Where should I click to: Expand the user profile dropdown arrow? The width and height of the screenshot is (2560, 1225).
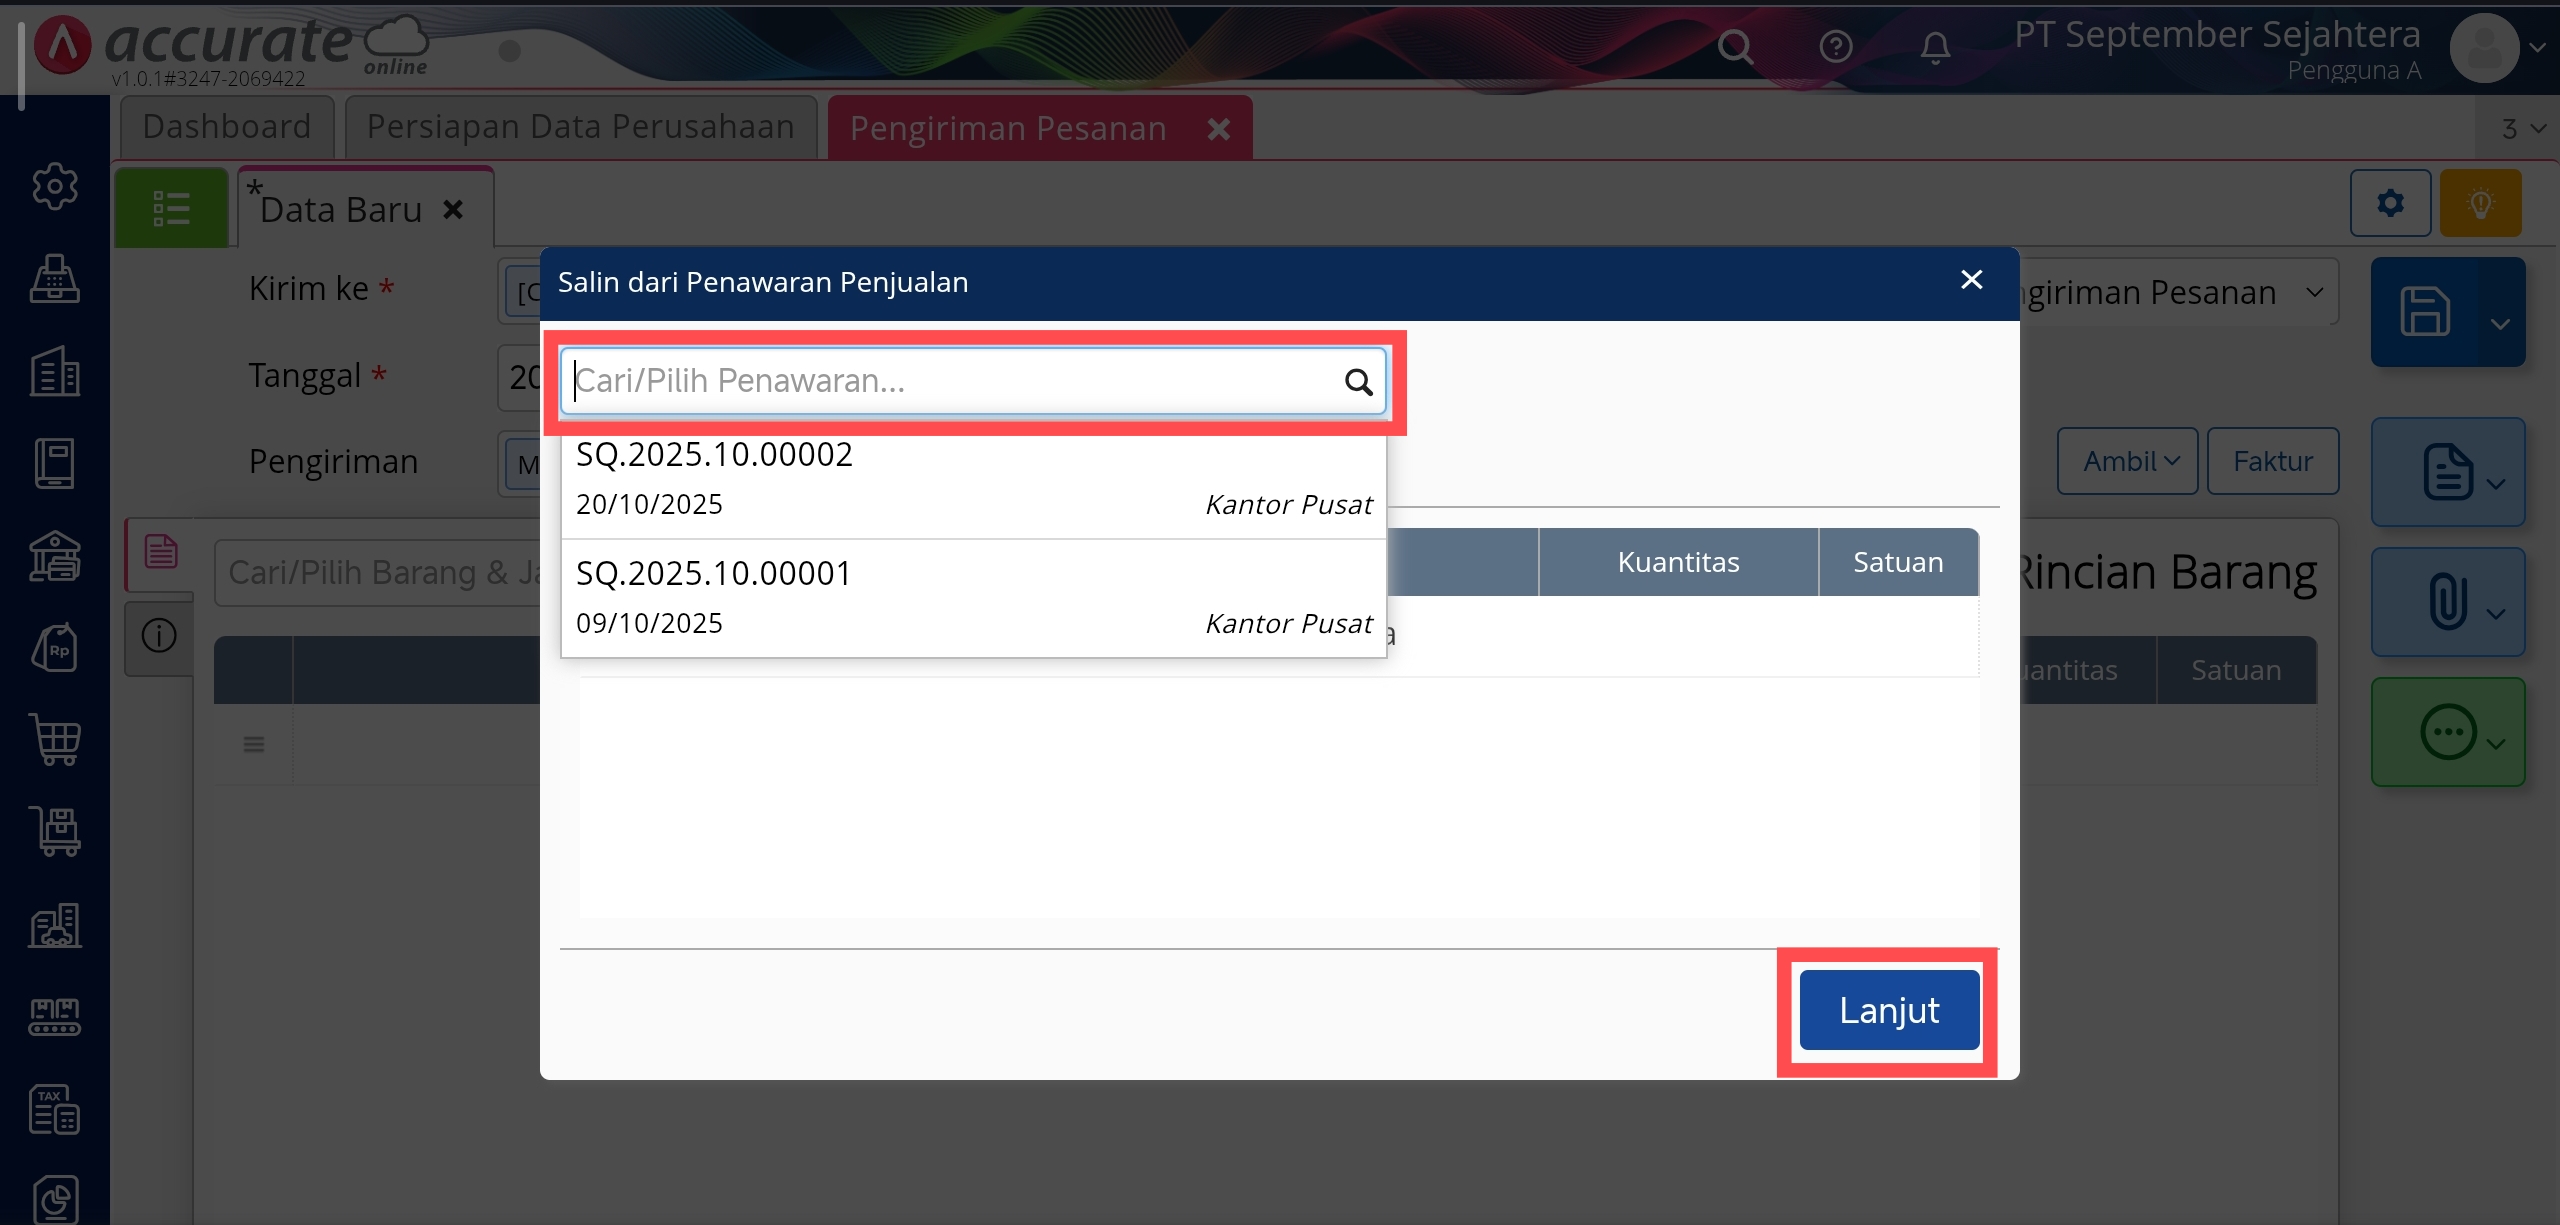pos(2538,47)
